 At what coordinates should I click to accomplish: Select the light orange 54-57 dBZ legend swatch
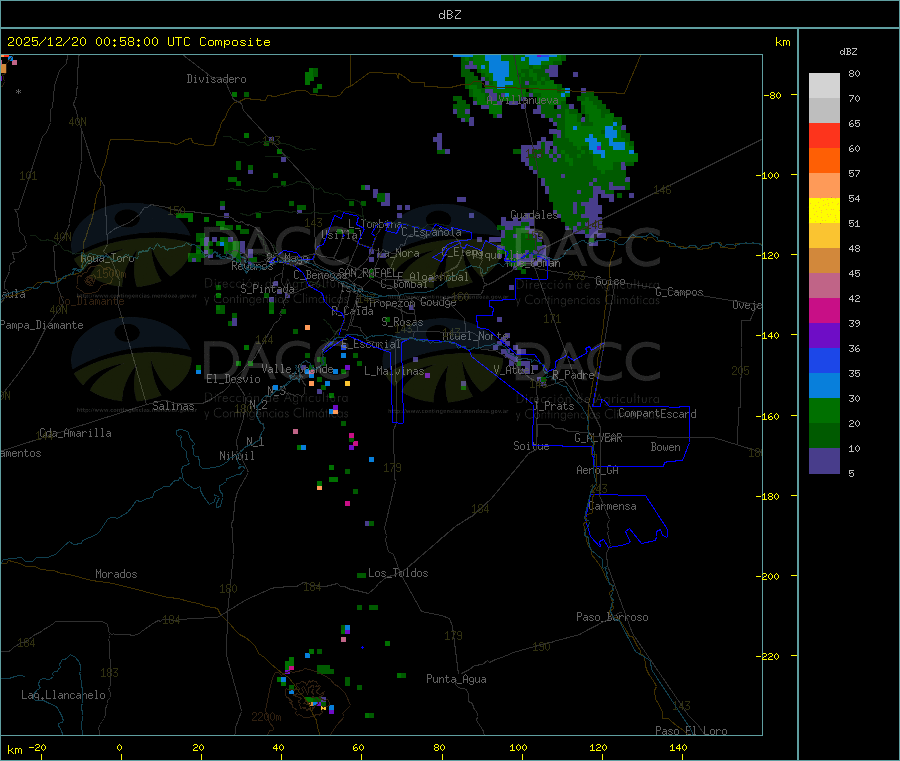pos(824,185)
